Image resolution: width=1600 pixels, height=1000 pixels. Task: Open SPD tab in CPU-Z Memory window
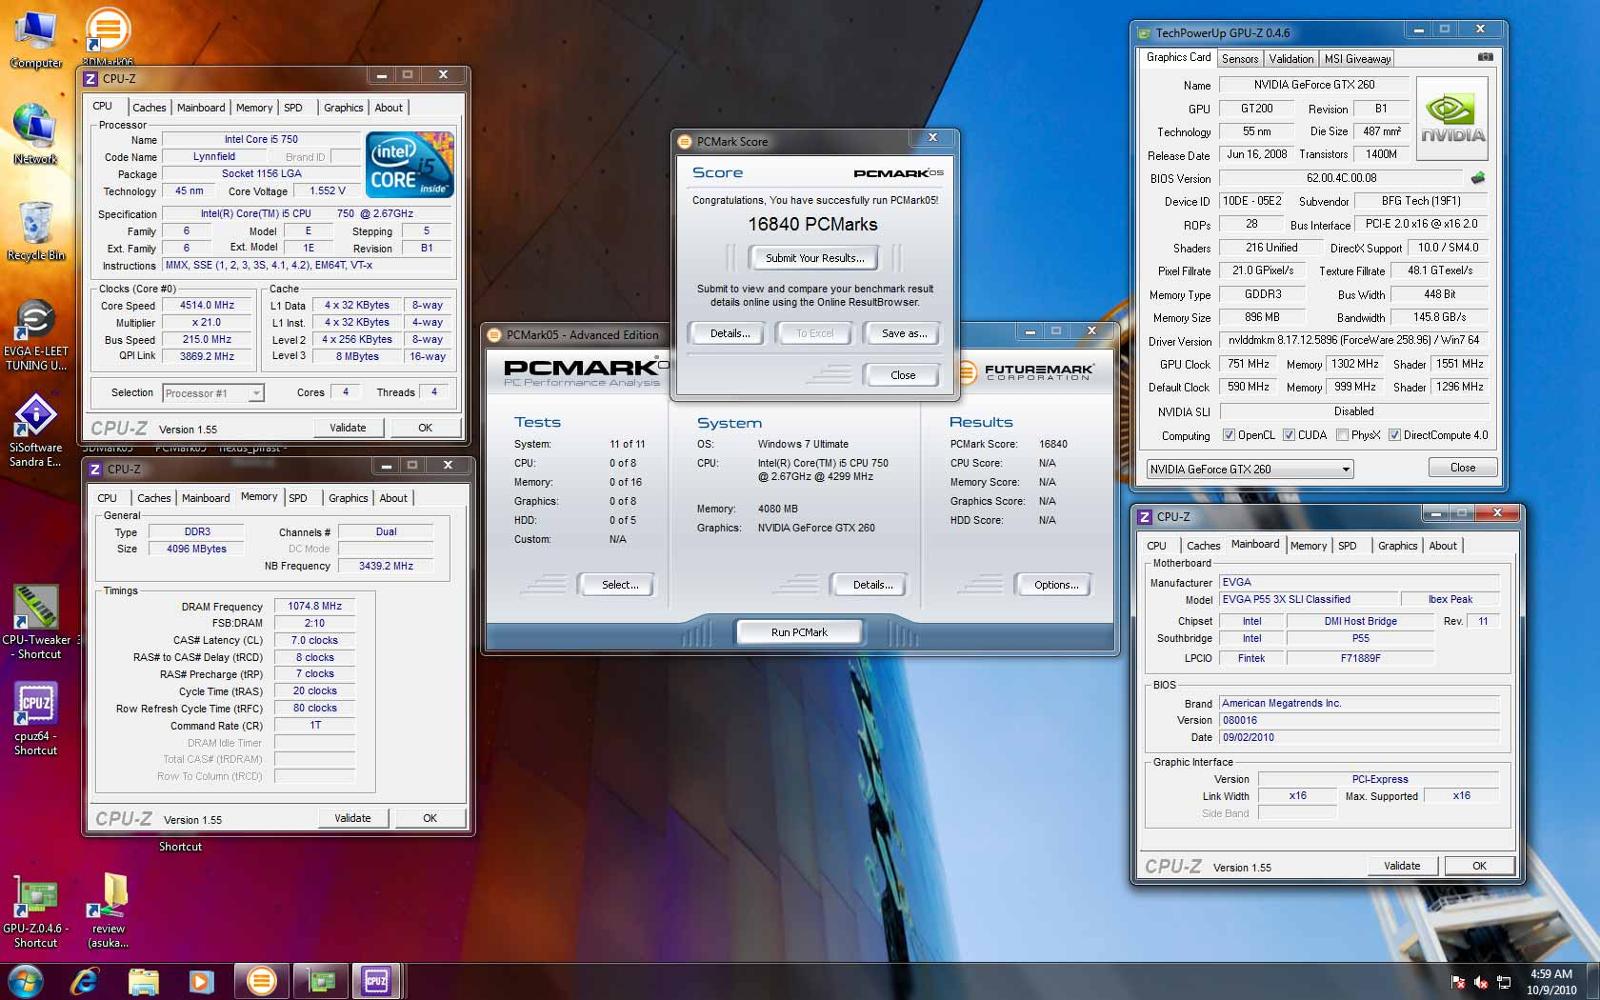coord(298,498)
